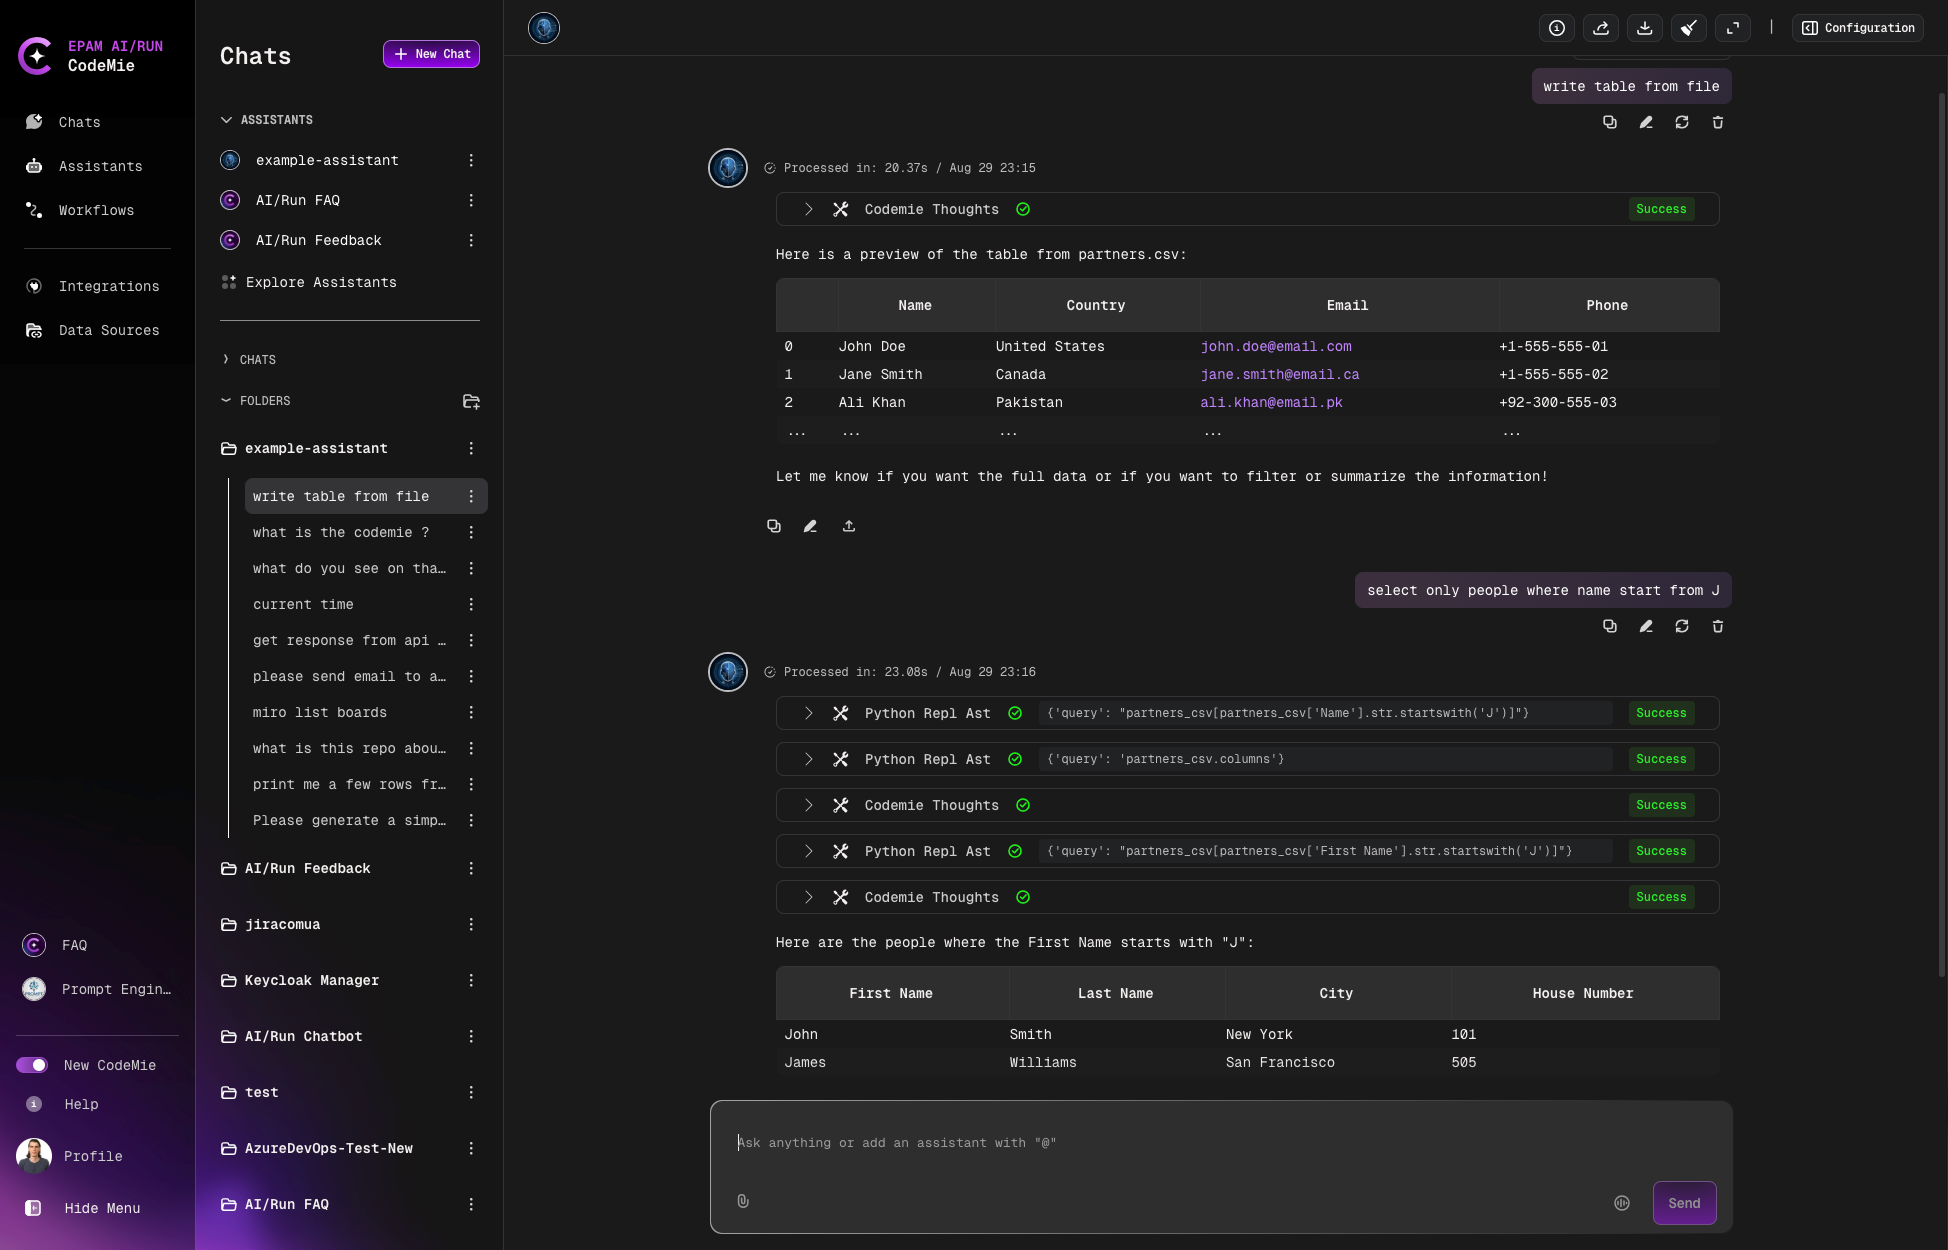Collapse the ASSISTANTS section
Viewport: 1948px width, 1250px height.
[x=227, y=119]
